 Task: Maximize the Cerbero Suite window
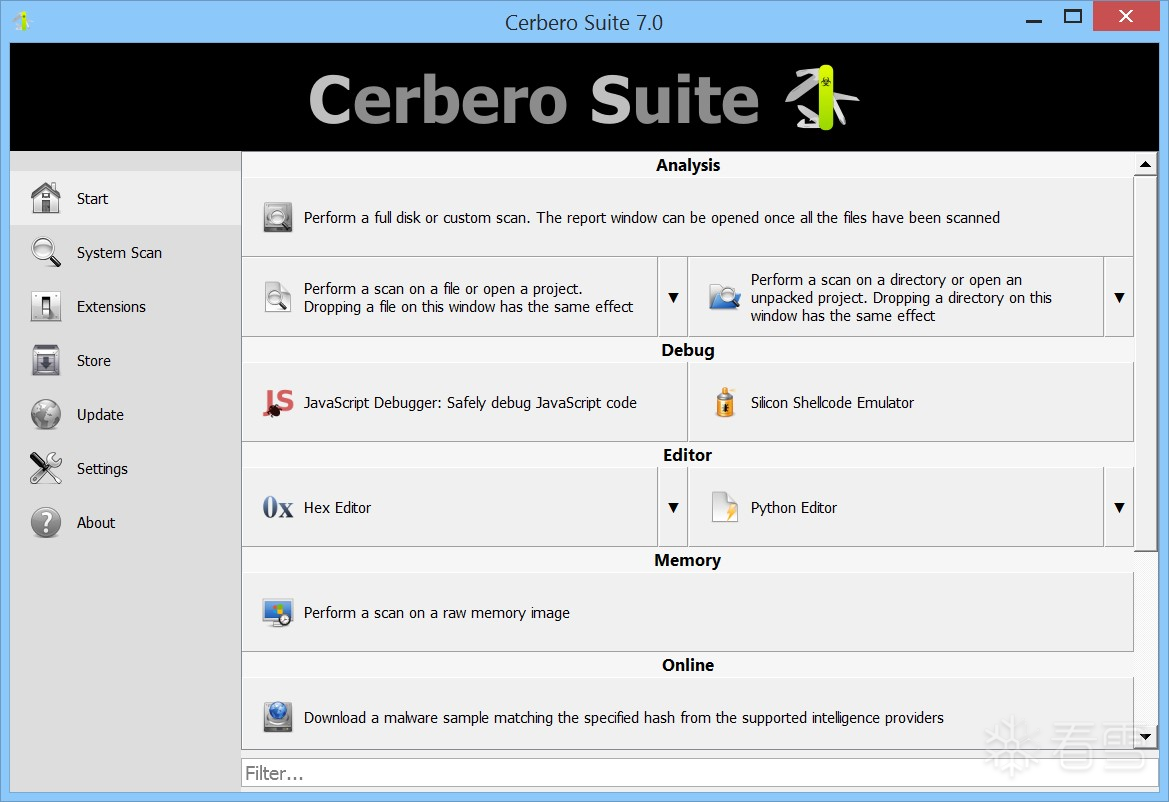1073,16
